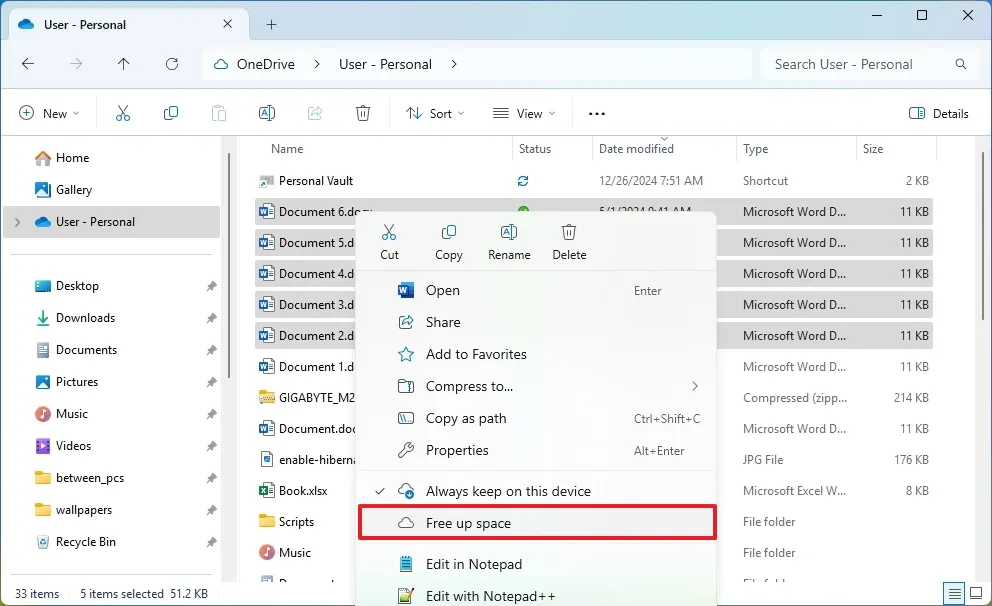The width and height of the screenshot is (992, 606).
Task: Open the Sort dropdown
Action: (435, 113)
